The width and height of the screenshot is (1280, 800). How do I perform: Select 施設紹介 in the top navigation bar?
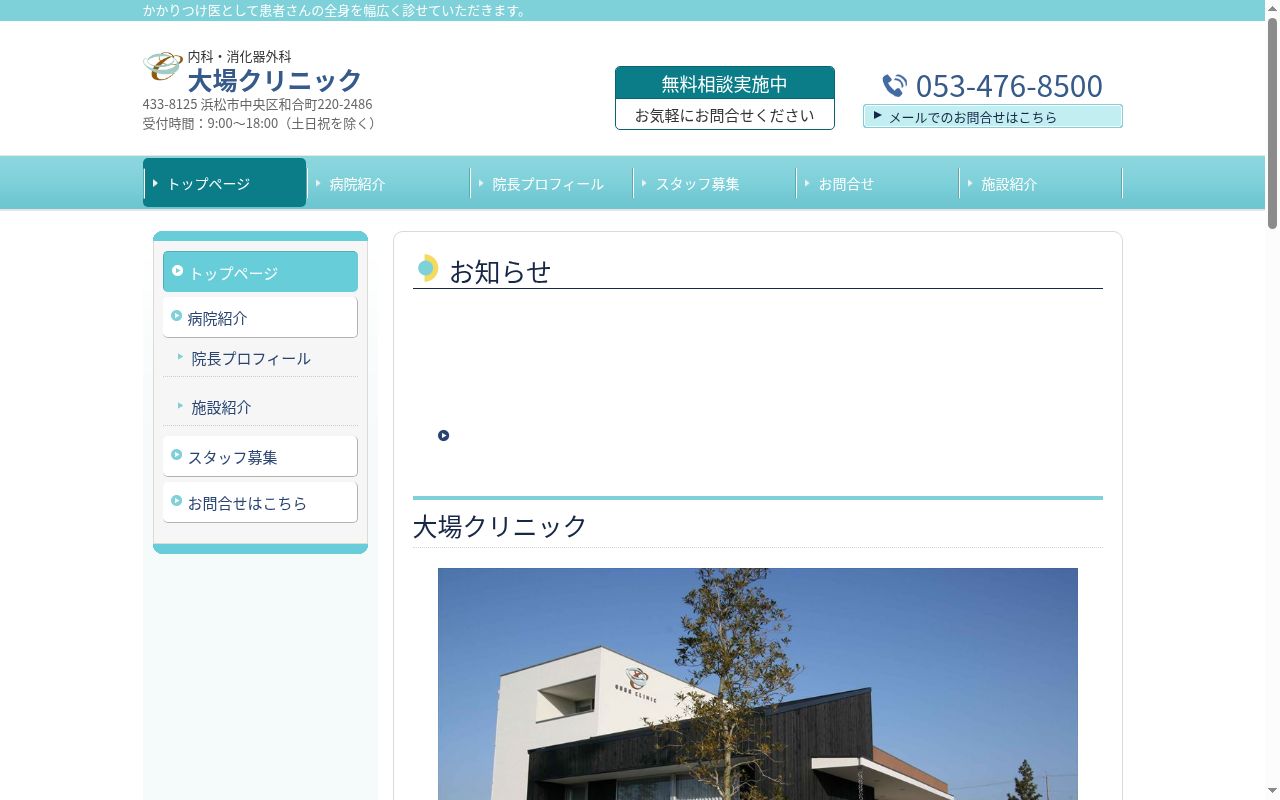click(x=1040, y=183)
